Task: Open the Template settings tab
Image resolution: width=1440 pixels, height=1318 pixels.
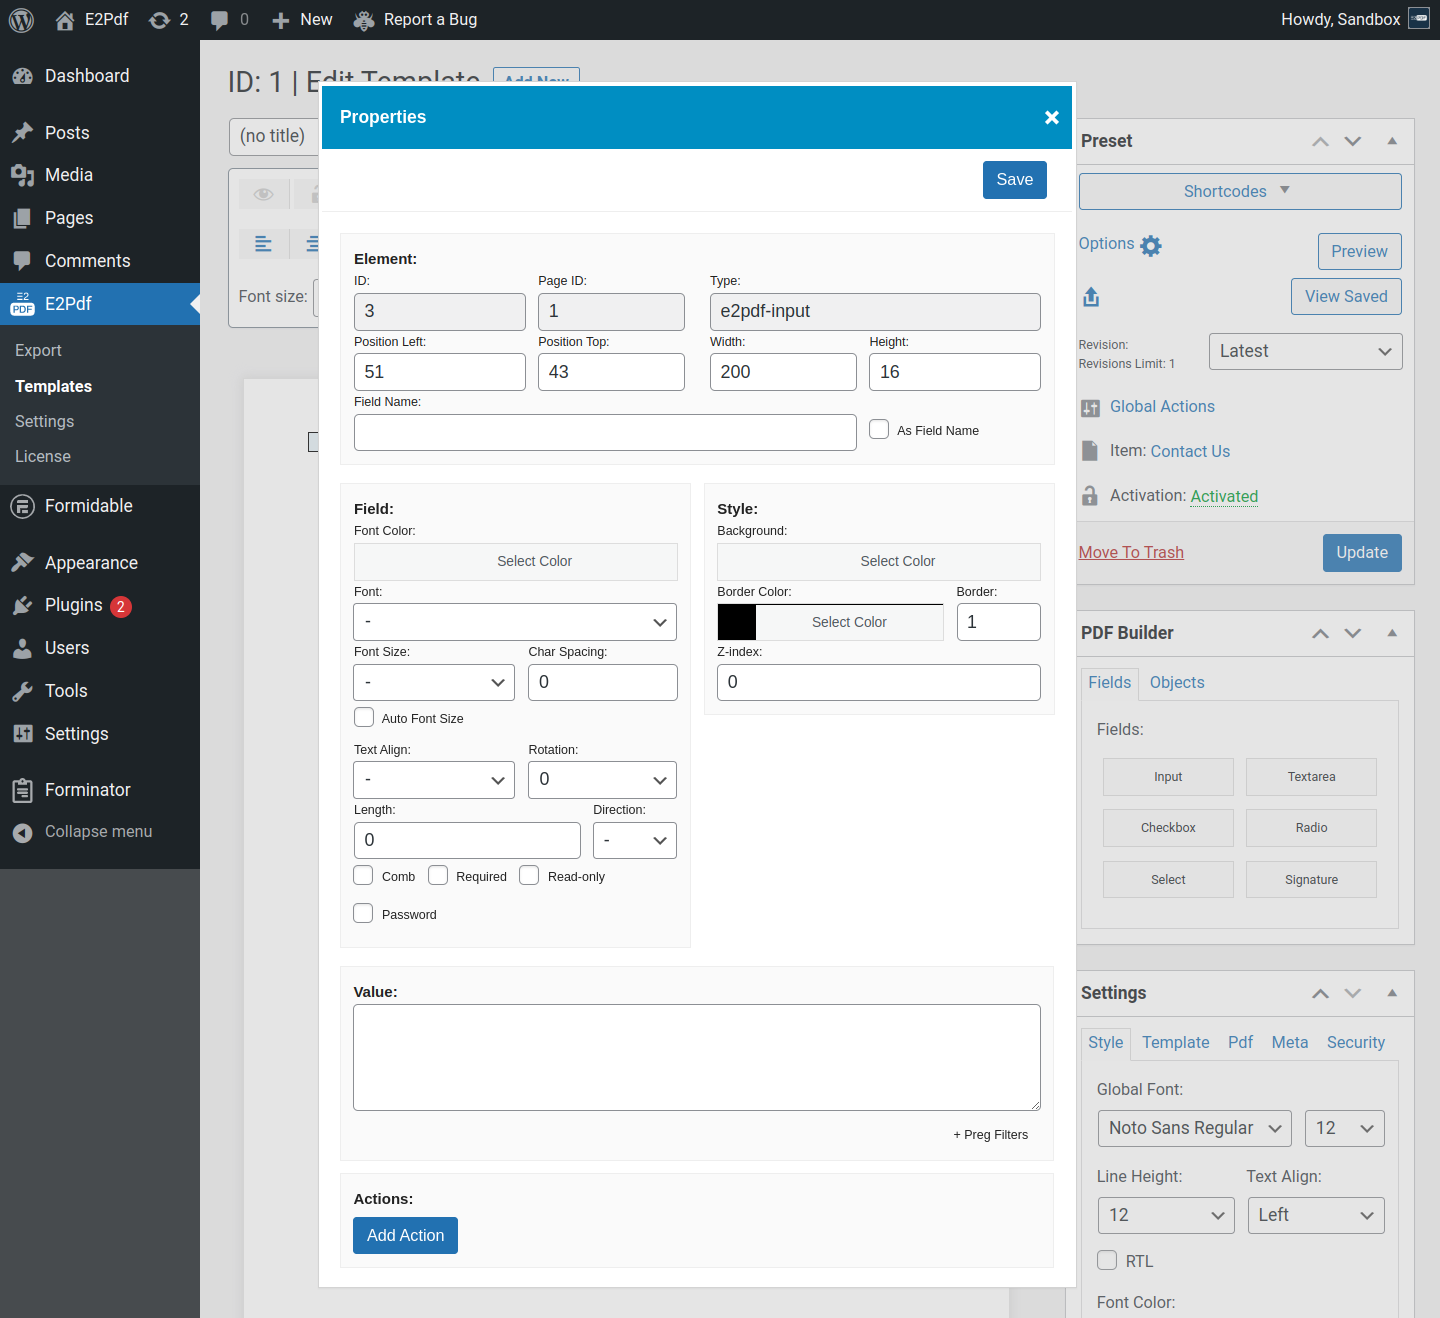Action: pos(1175,1043)
